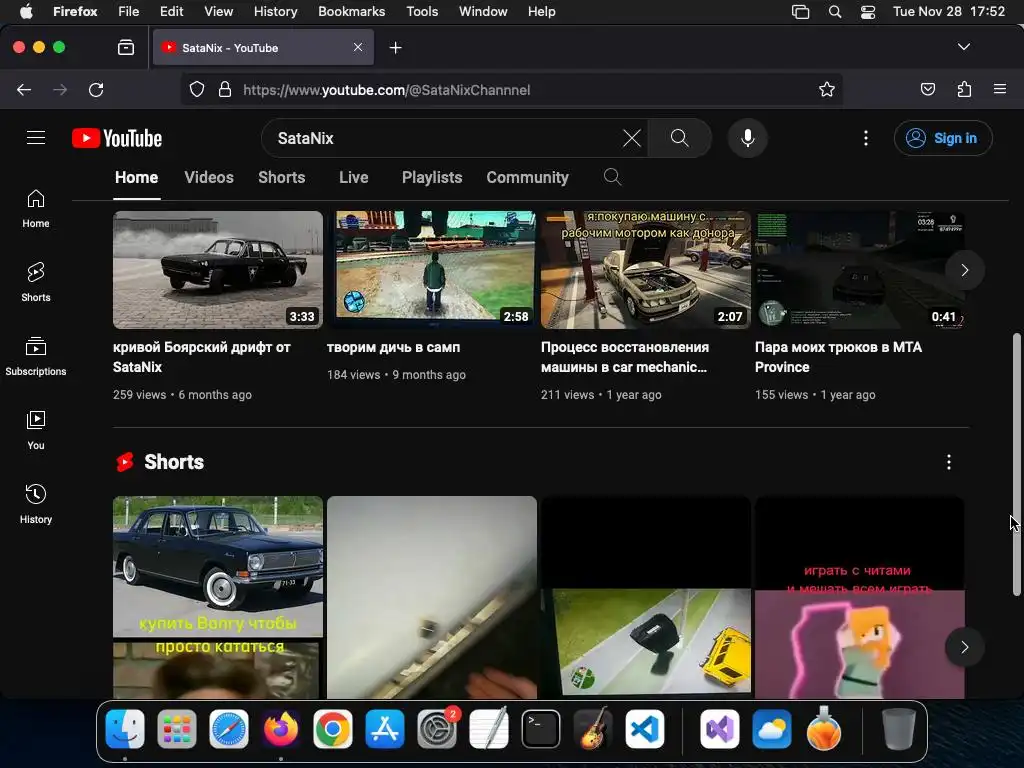This screenshot has height=768, width=1024.
Task: Open Spotlight search in menu bar
Action: pos(835,11)
